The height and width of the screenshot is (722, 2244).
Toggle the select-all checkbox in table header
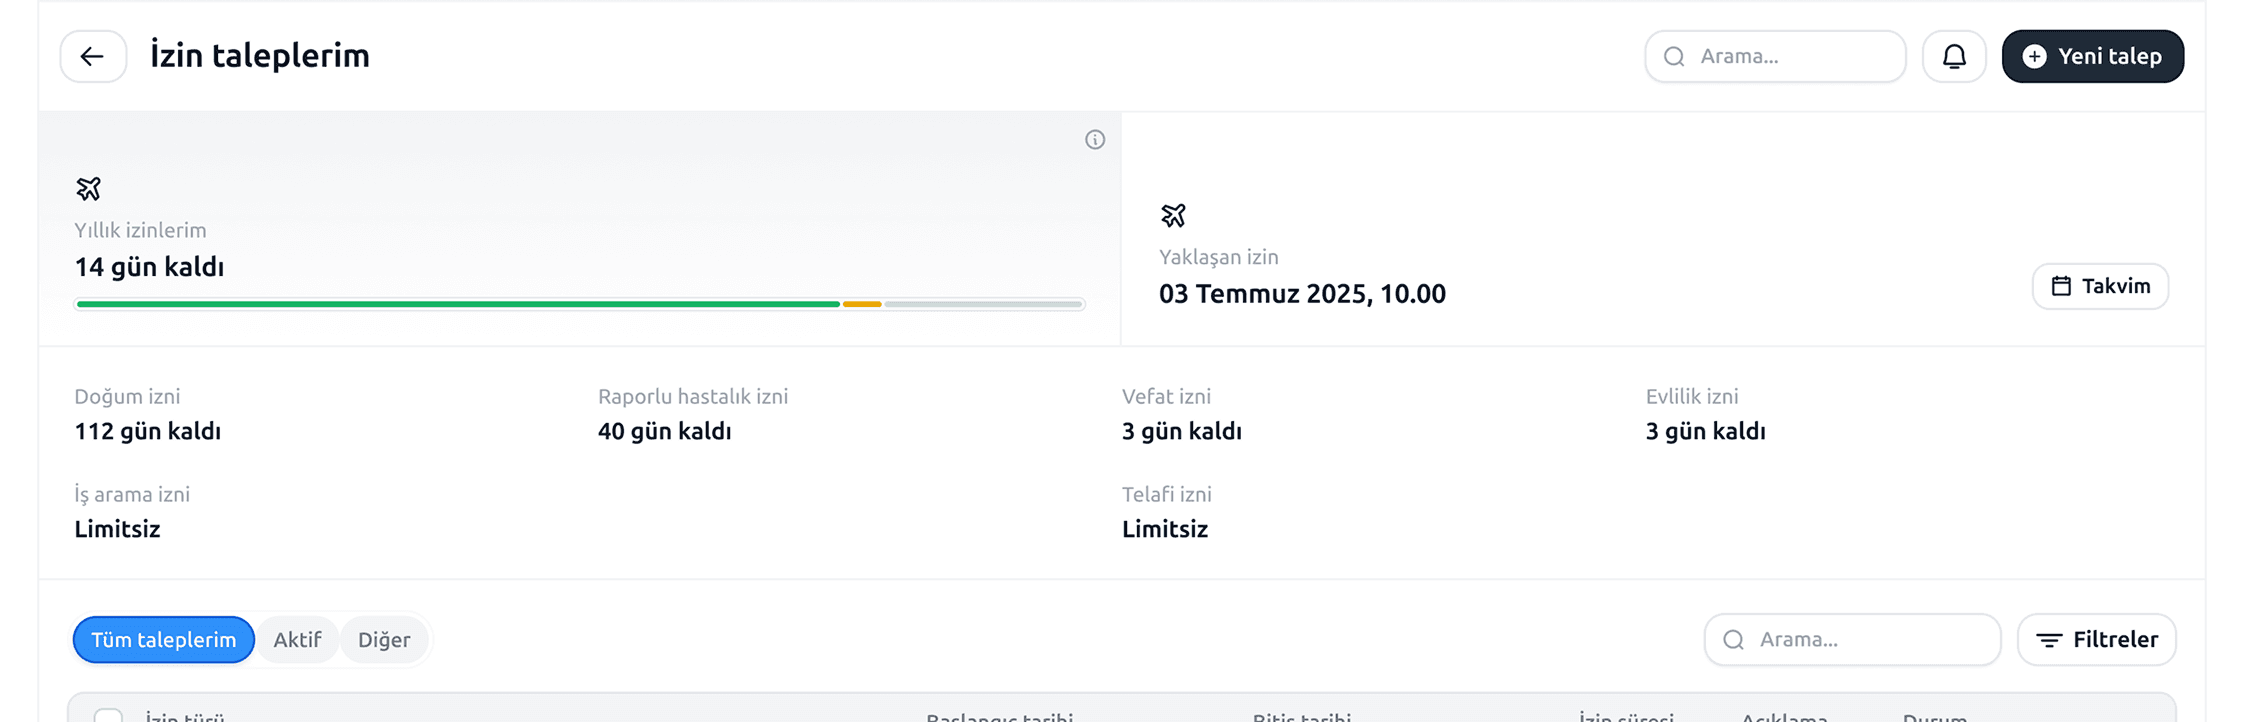click(x=108, y=714)
